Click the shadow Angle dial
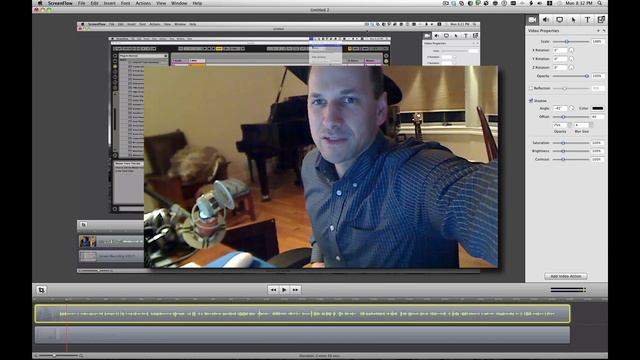Image resolution: width=640 pixels, height=360 pixels. pos(571,108)
